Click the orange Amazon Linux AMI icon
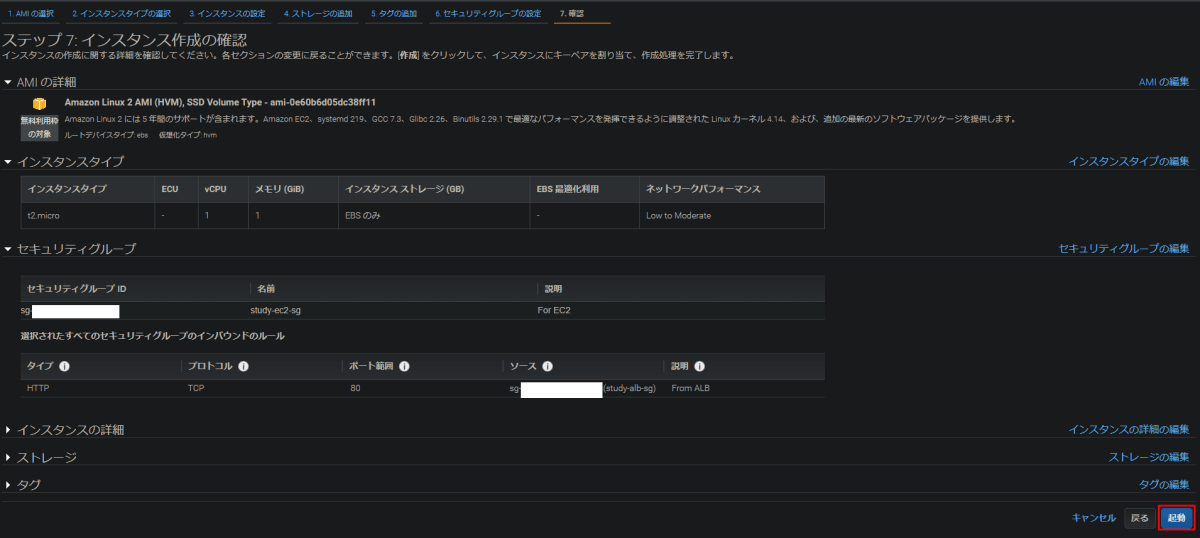The width and height of the screenshot is (1200, 538). tap(39, 103)
